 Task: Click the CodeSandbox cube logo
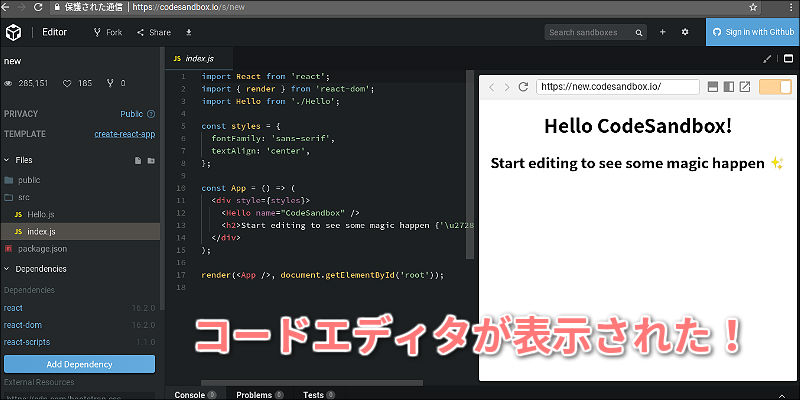[14, 32]
